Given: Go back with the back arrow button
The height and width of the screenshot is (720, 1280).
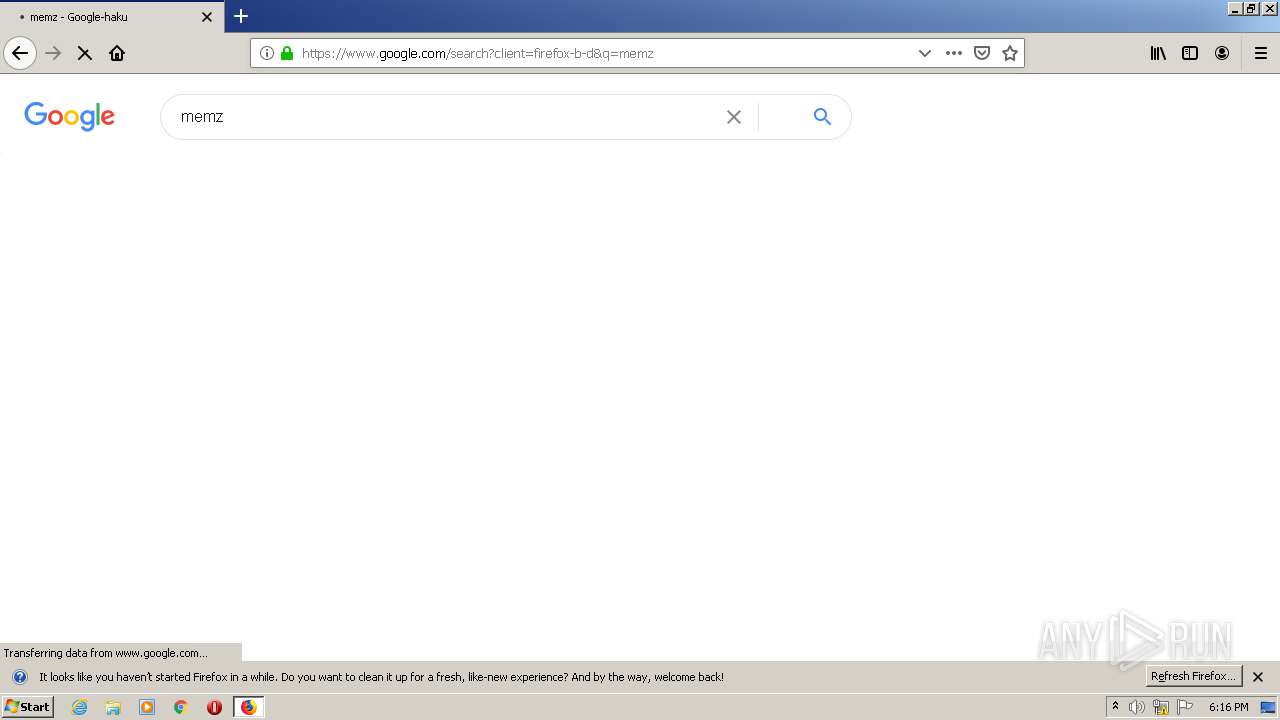Looking at the screenshot, I should pyautogui.click(x=20, y=53).
